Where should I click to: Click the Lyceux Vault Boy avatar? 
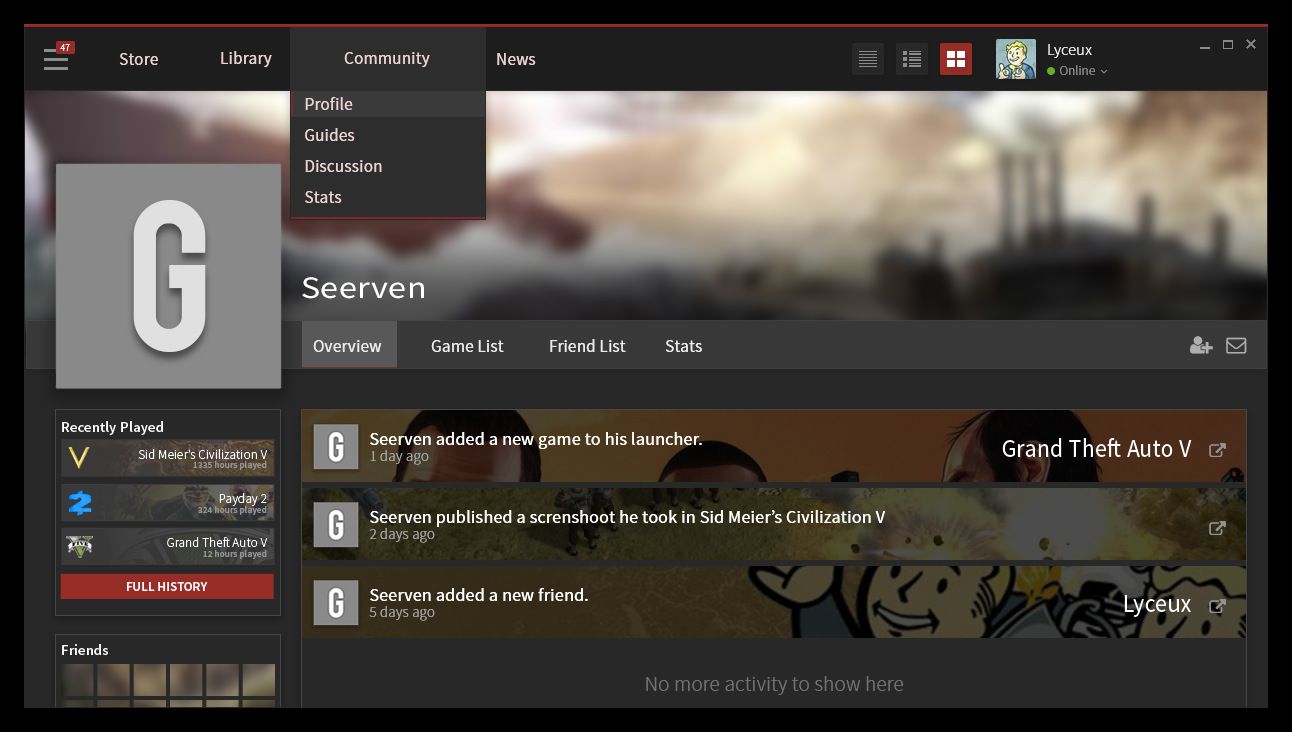click(1016, 59)
